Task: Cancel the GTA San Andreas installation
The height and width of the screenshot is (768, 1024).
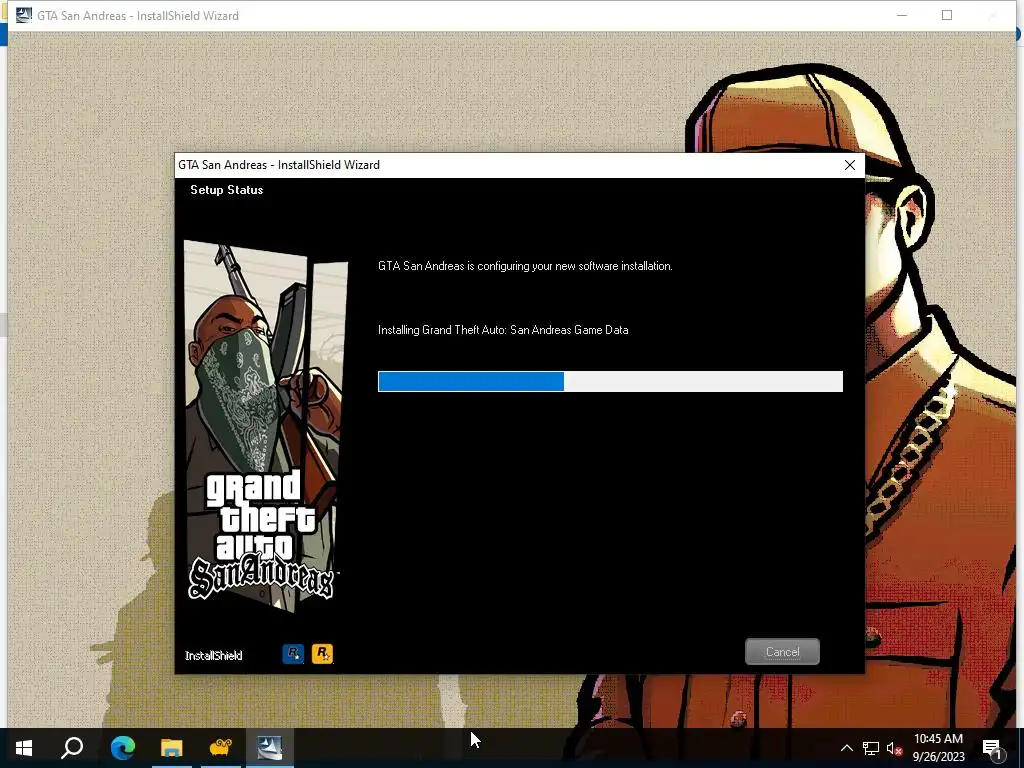Action: click(x=782, y=652)
